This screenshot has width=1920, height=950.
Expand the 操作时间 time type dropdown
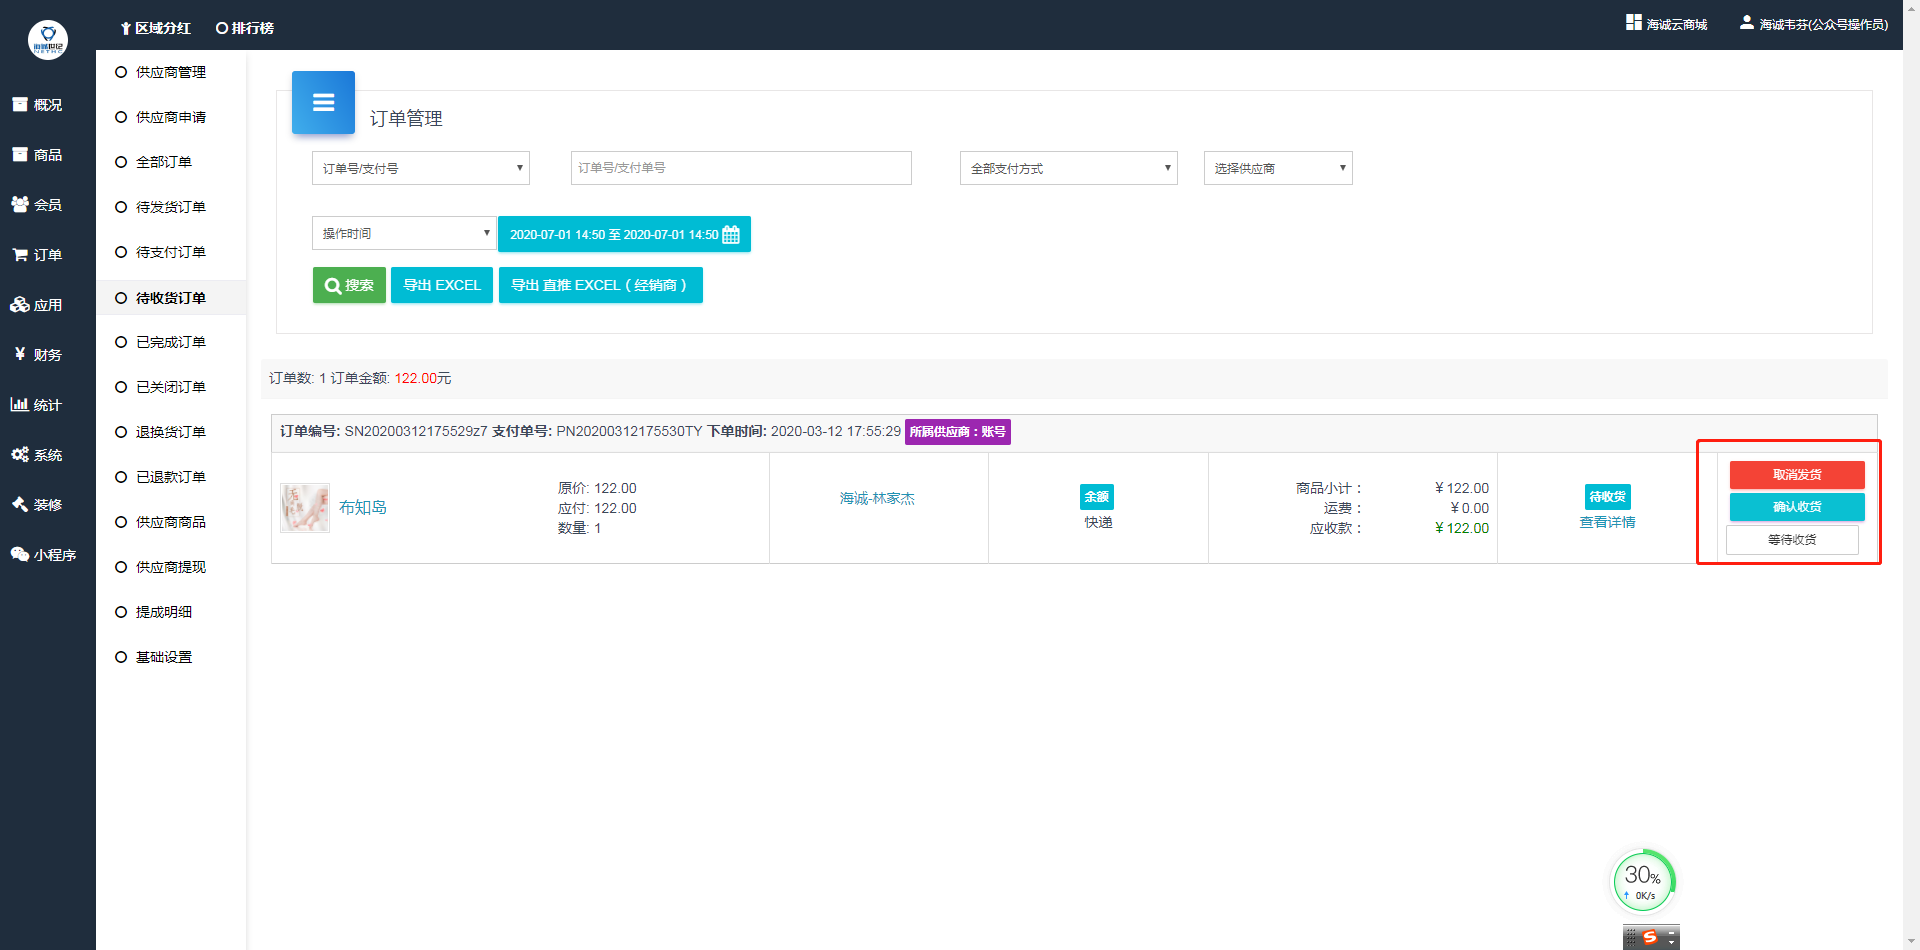(x=404, y=233)
